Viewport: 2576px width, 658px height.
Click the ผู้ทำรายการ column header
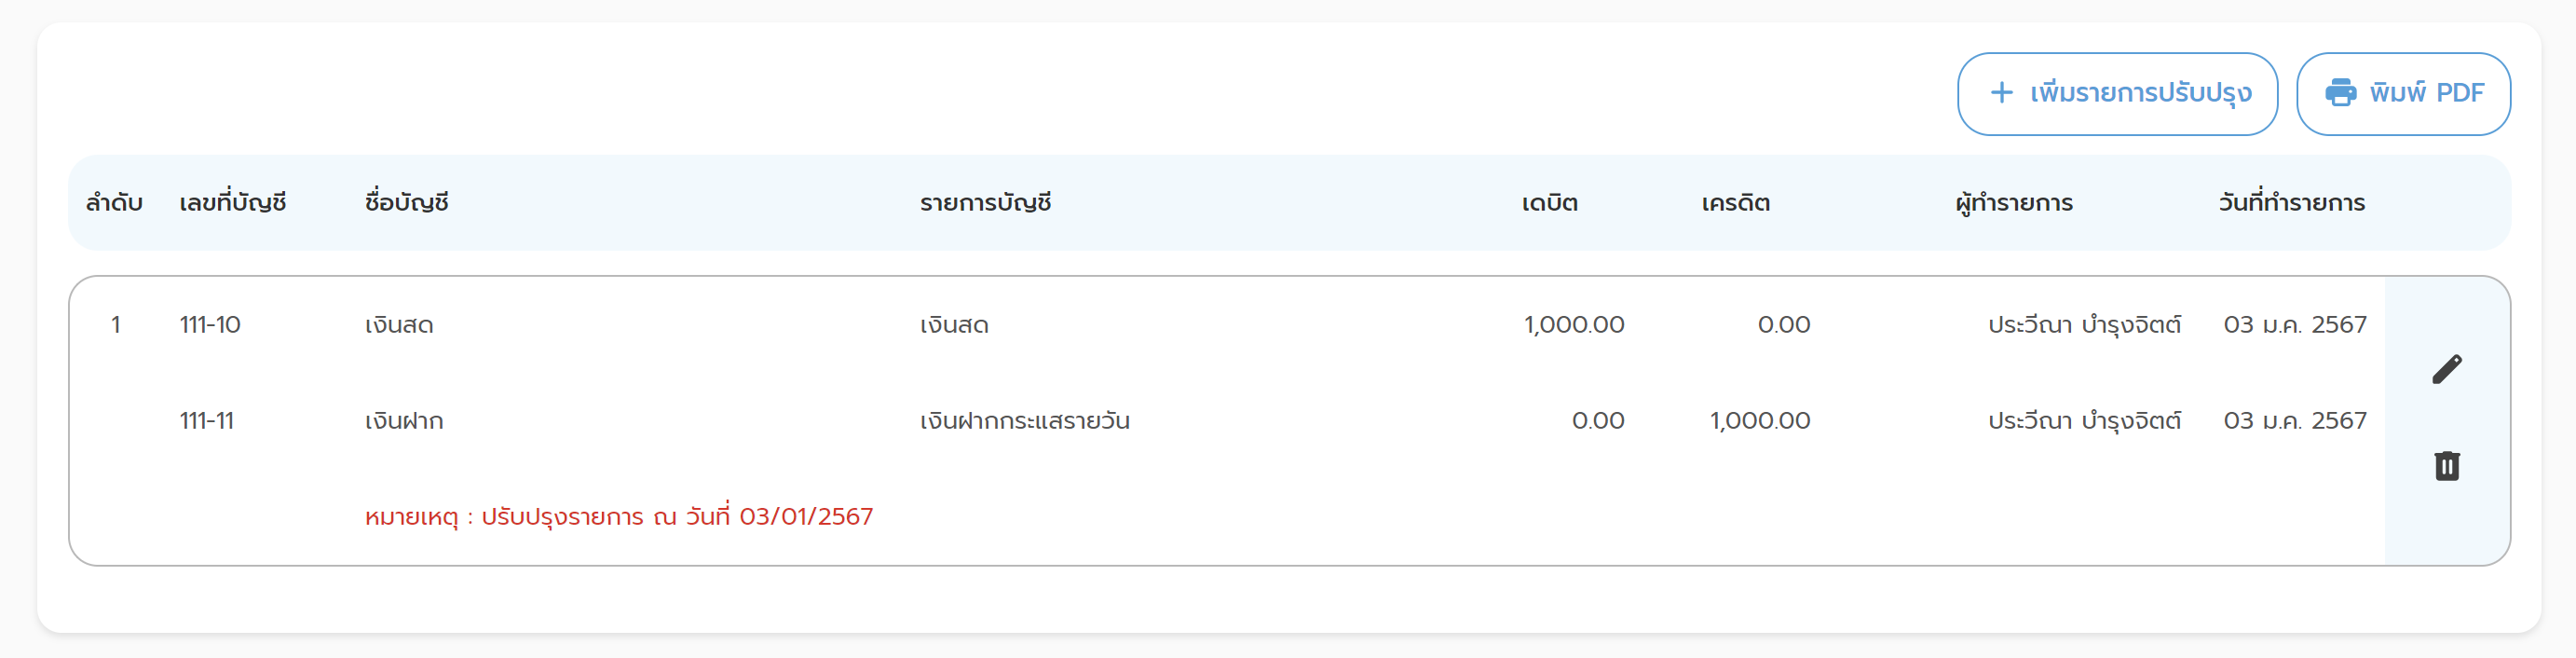coord(2013,203)
